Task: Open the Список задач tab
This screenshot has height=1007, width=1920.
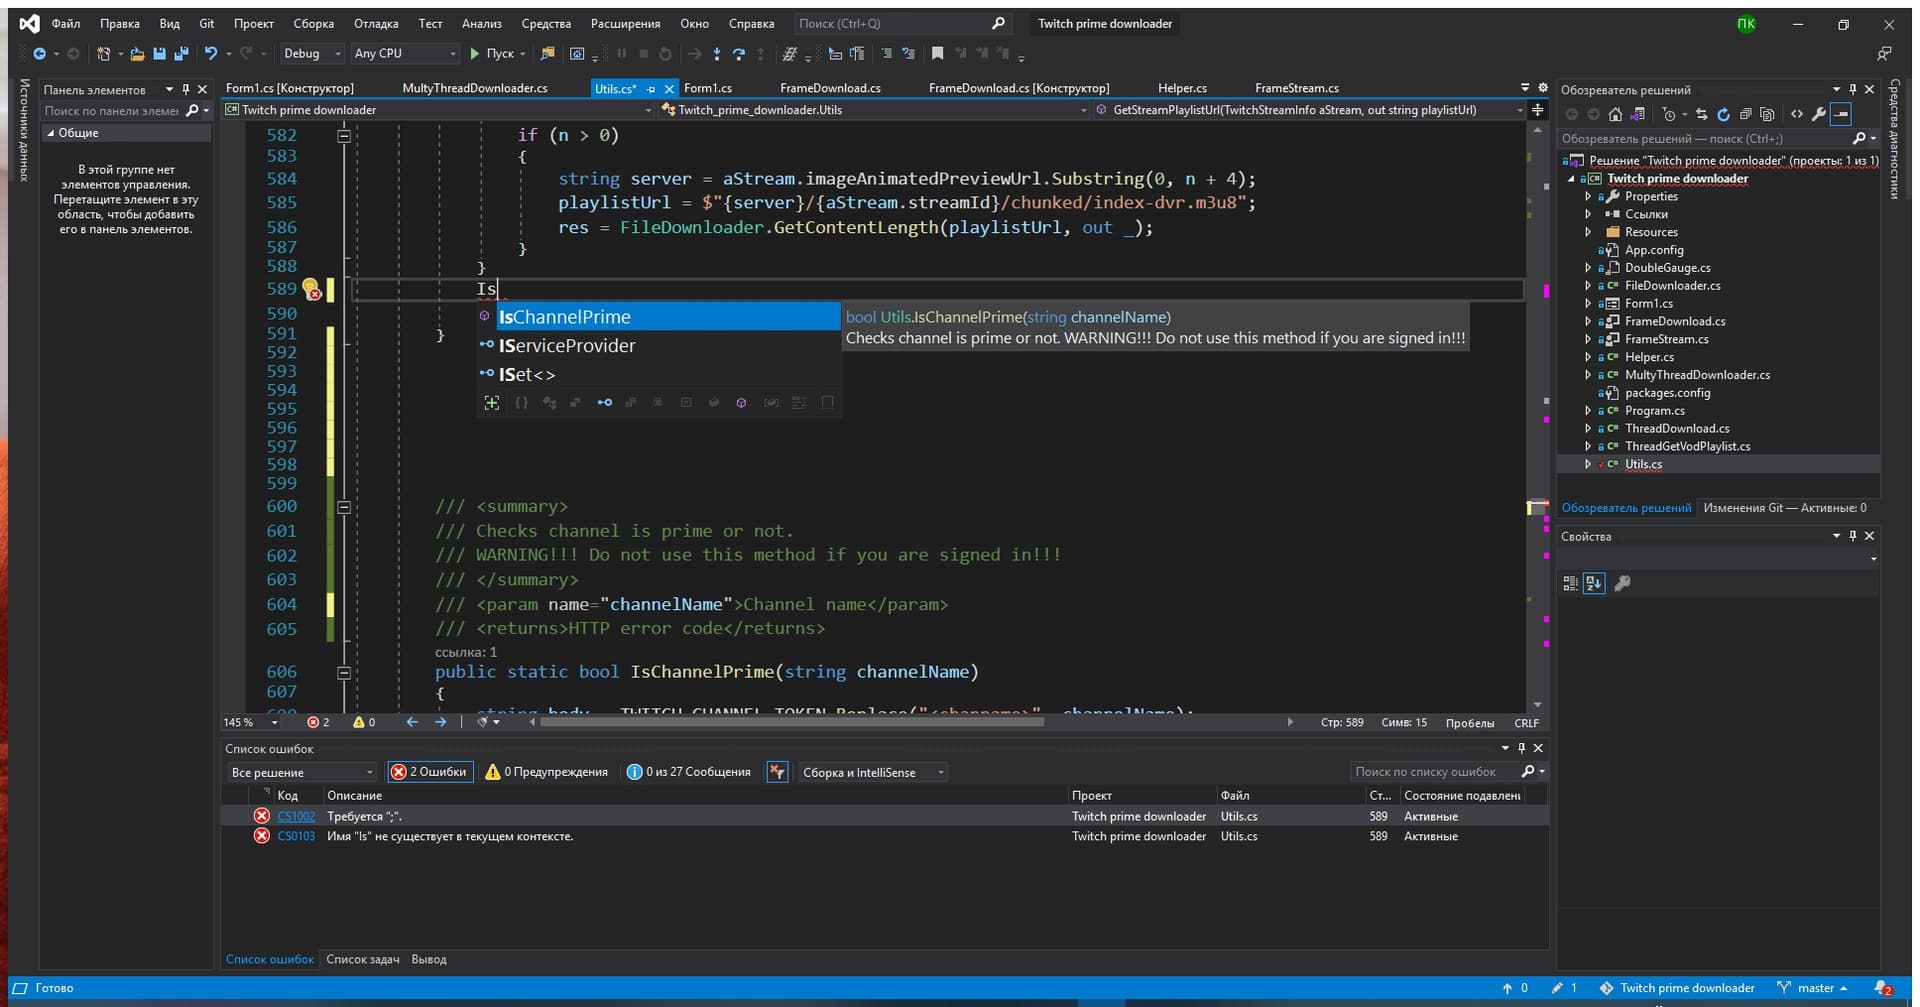Action: (362, 959)
